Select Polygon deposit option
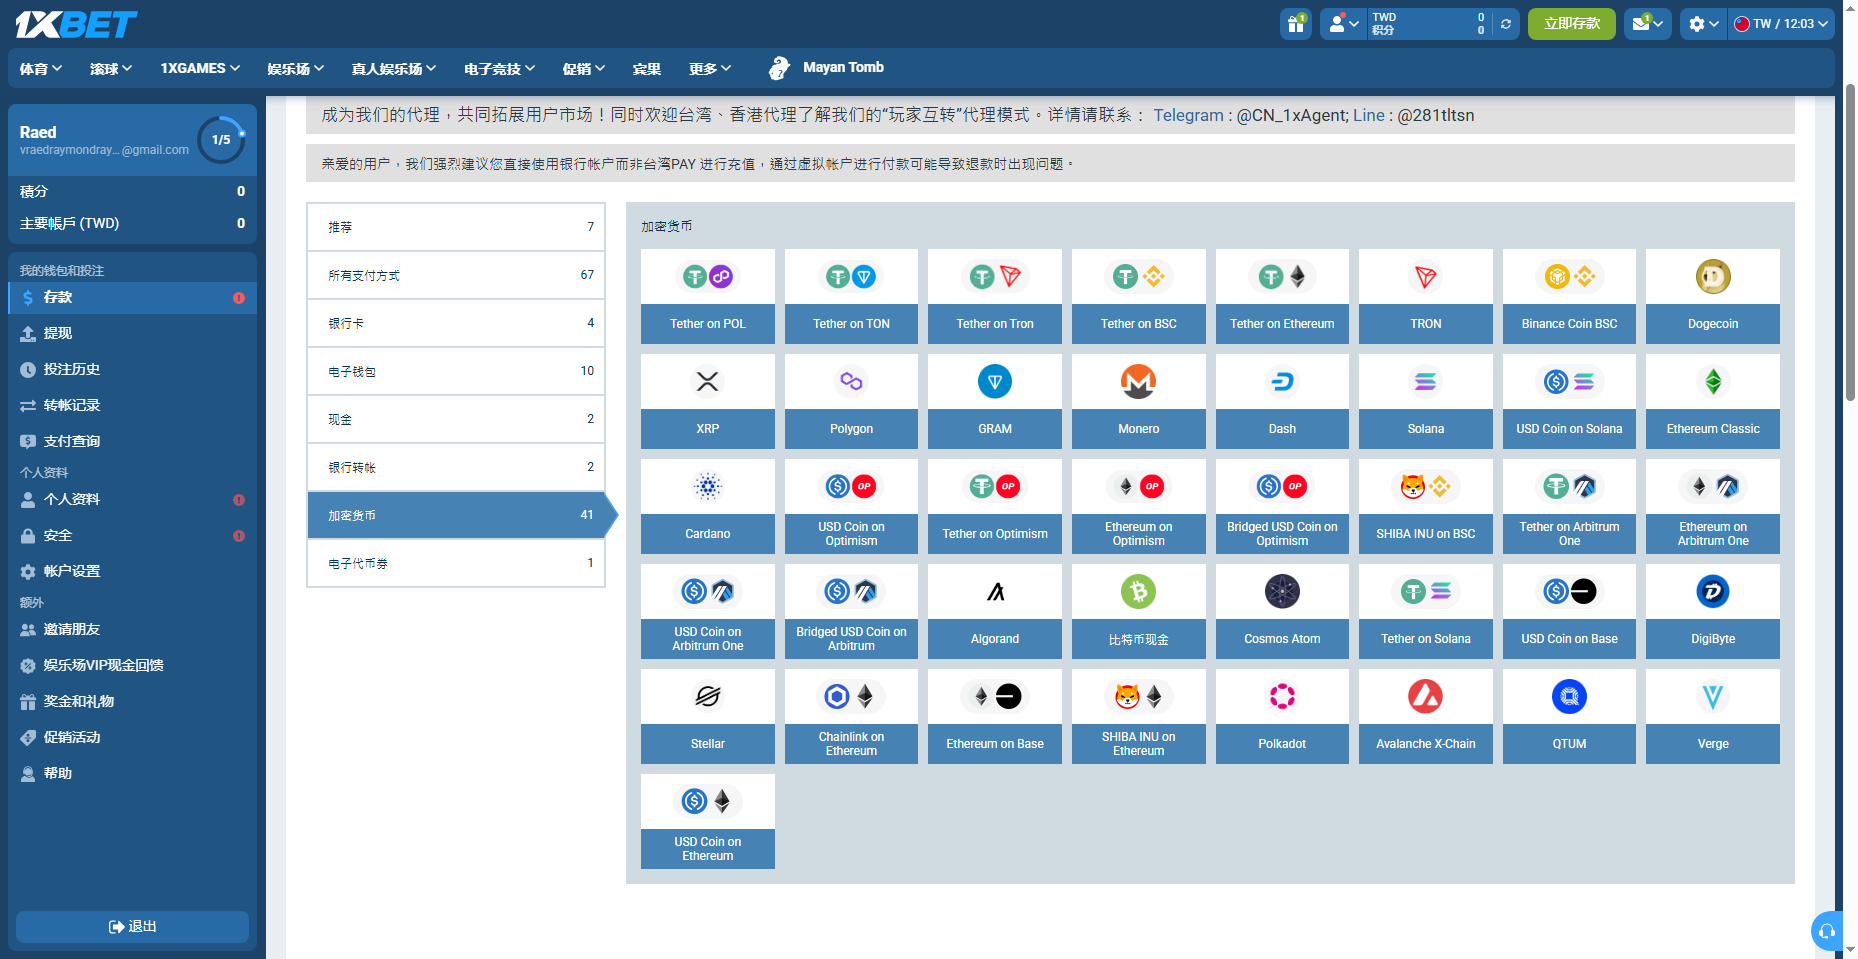 (x=851, y=401)
